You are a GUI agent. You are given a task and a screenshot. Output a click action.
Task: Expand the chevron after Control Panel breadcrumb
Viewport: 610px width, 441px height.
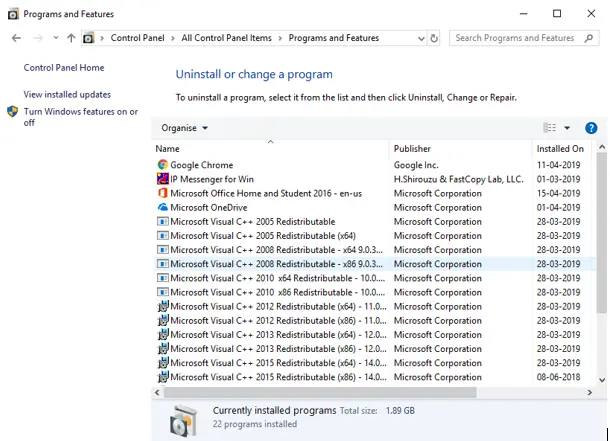click(173, 38)
